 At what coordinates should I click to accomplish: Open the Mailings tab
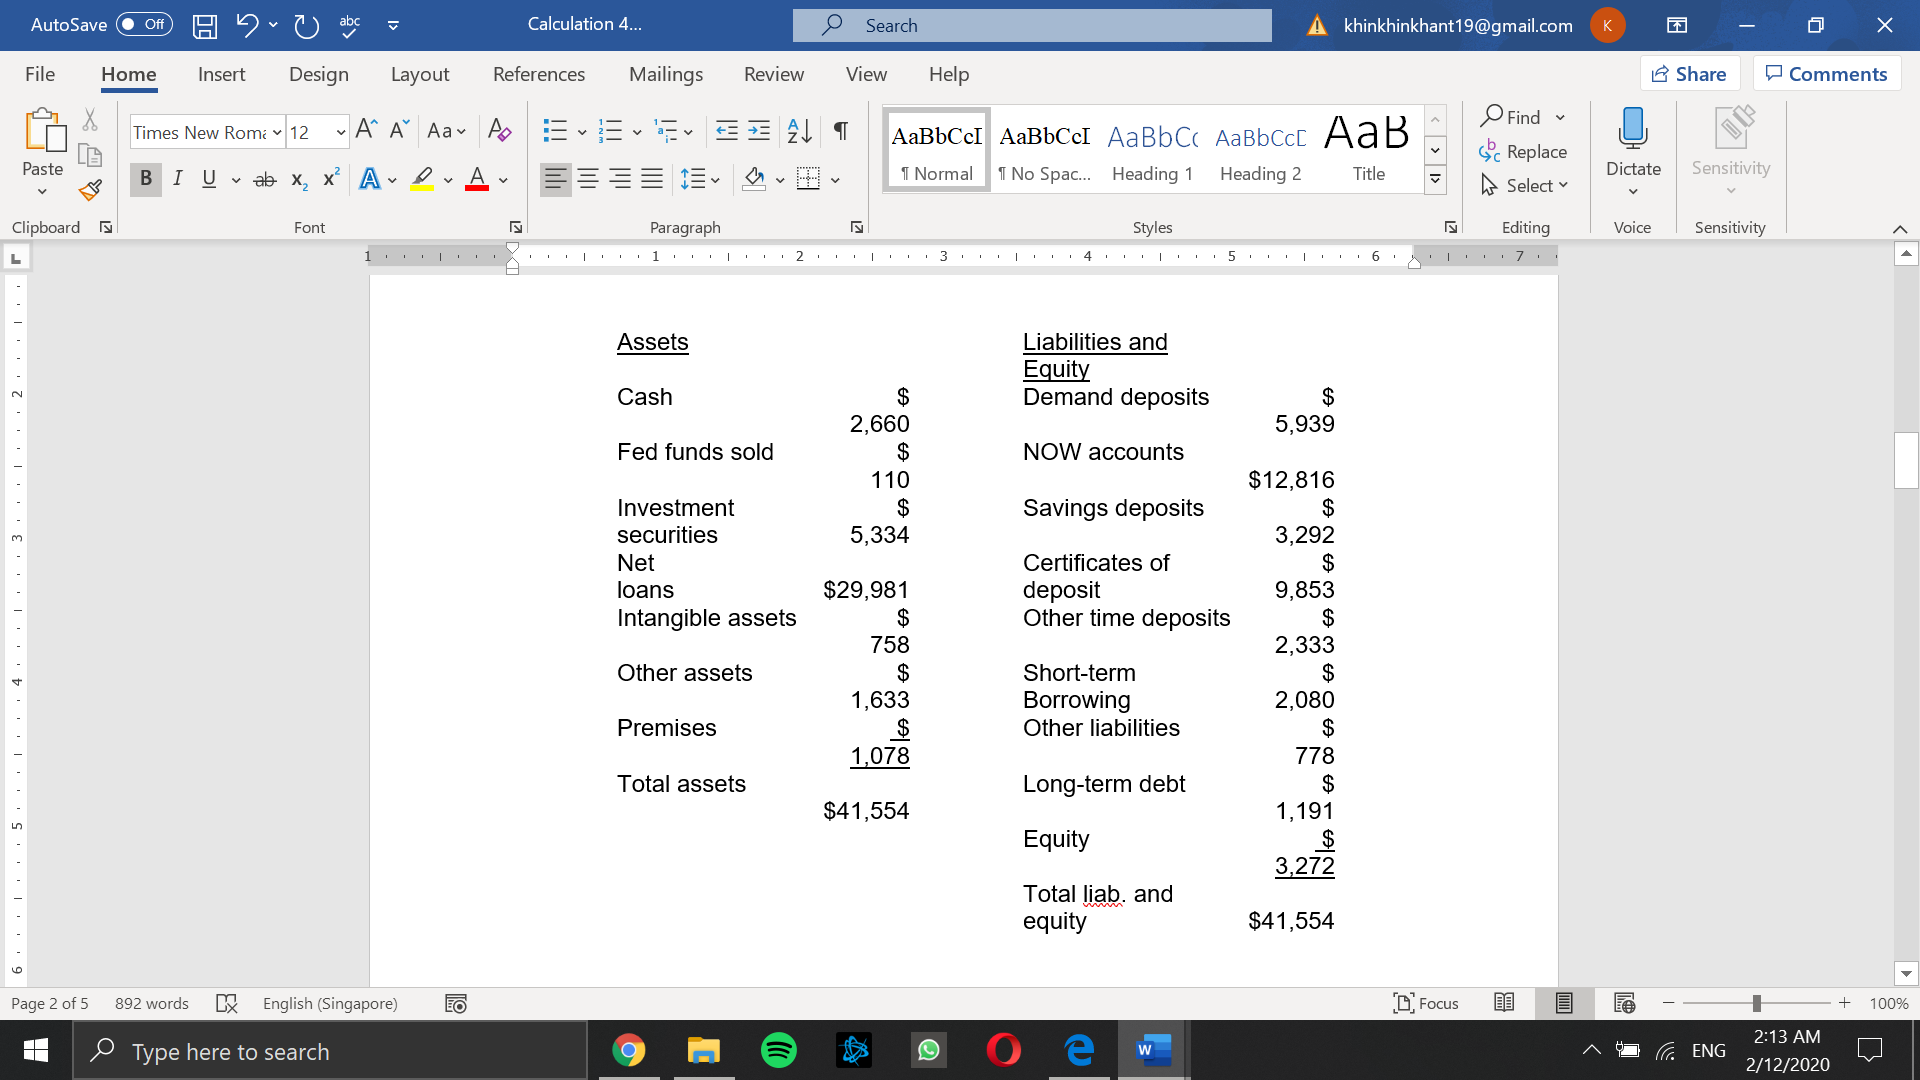tap(666, 73)
